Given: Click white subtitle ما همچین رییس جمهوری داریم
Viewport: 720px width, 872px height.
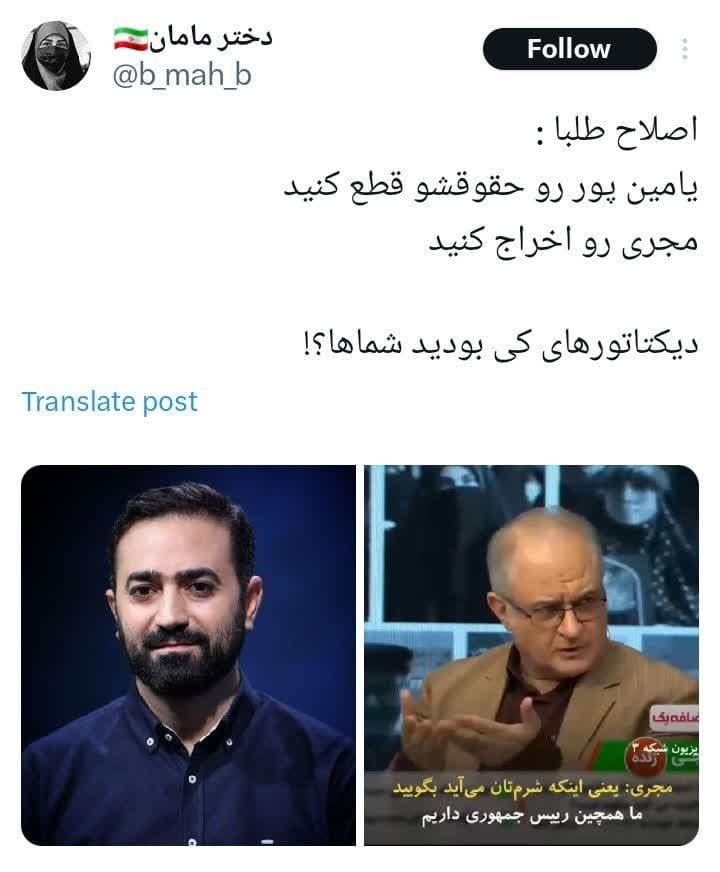Looking at the screenshot, I should [532, 815].
